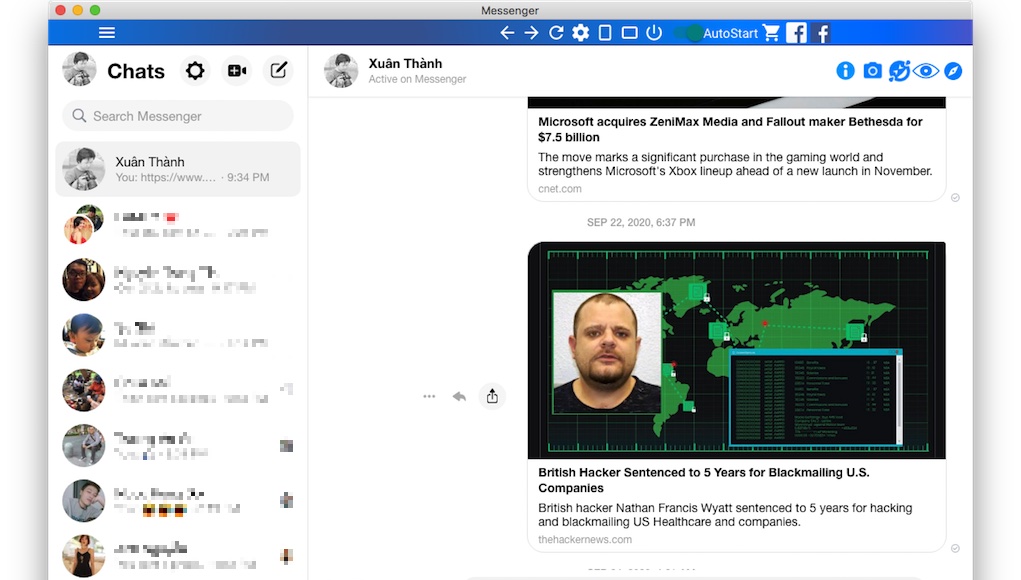Start a new video call room

[x=237, y=70]
